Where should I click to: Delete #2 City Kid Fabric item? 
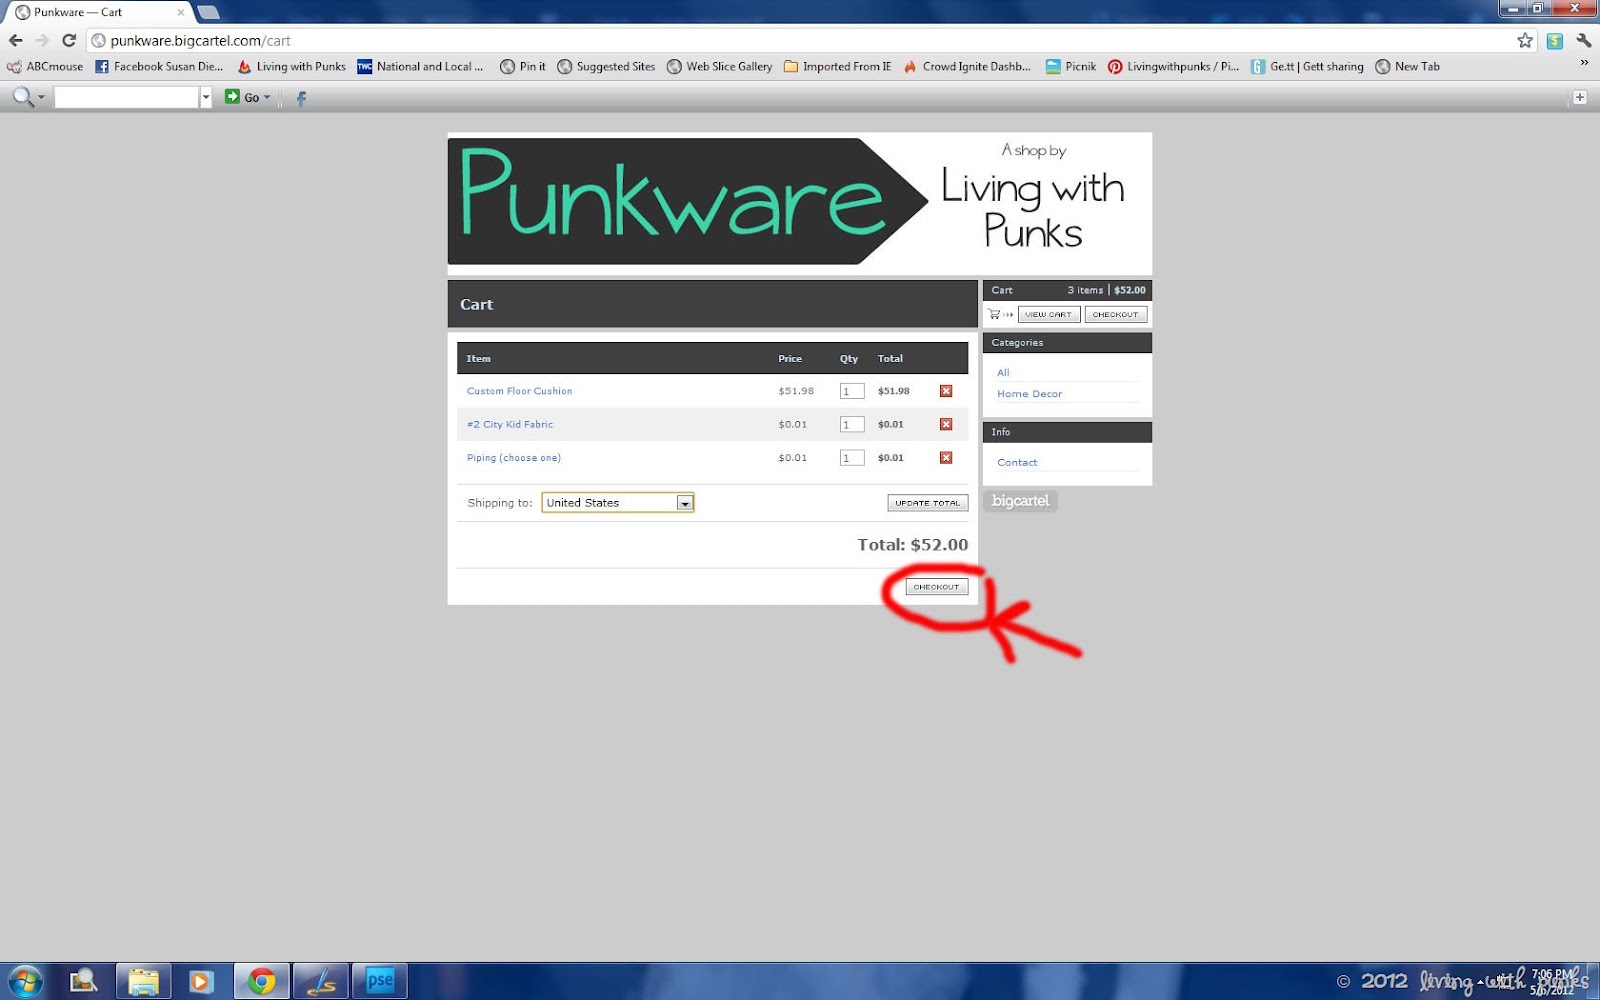coord(946,424)
